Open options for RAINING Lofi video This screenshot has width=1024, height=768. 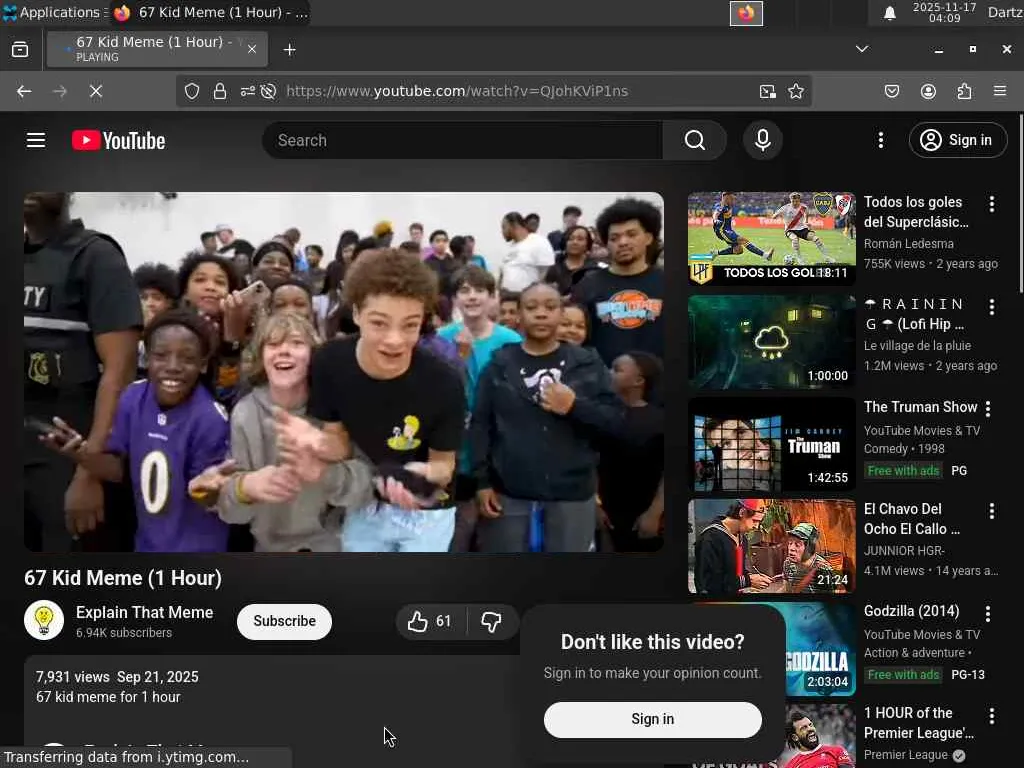click(x=991, y=307)
